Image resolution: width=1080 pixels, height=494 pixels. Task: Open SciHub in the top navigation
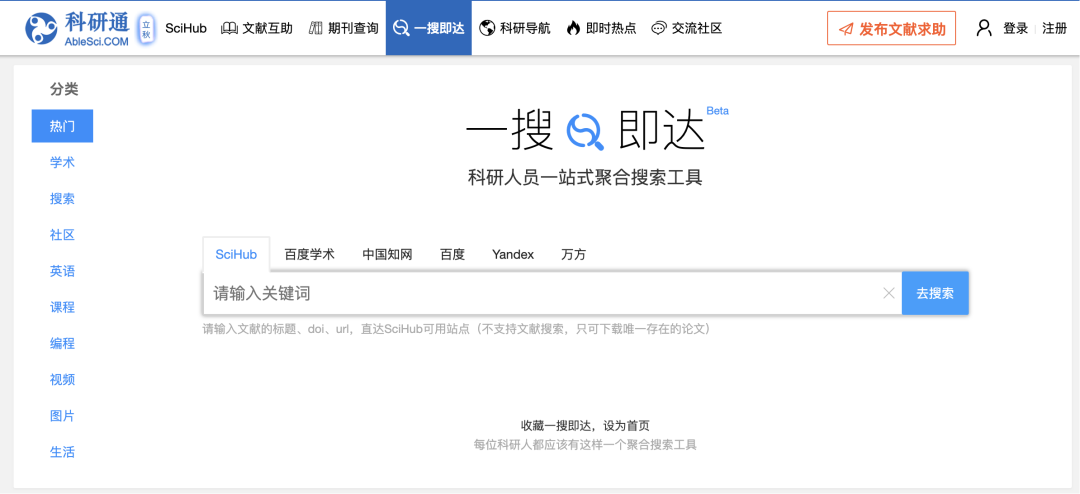186,28
